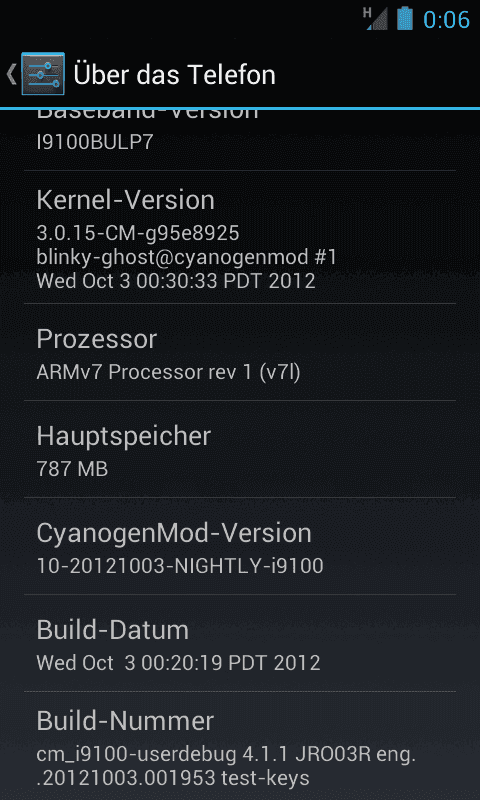Tap the 787 MB memory value
This screenshot has height=800, width=480.
click(72, 469)
